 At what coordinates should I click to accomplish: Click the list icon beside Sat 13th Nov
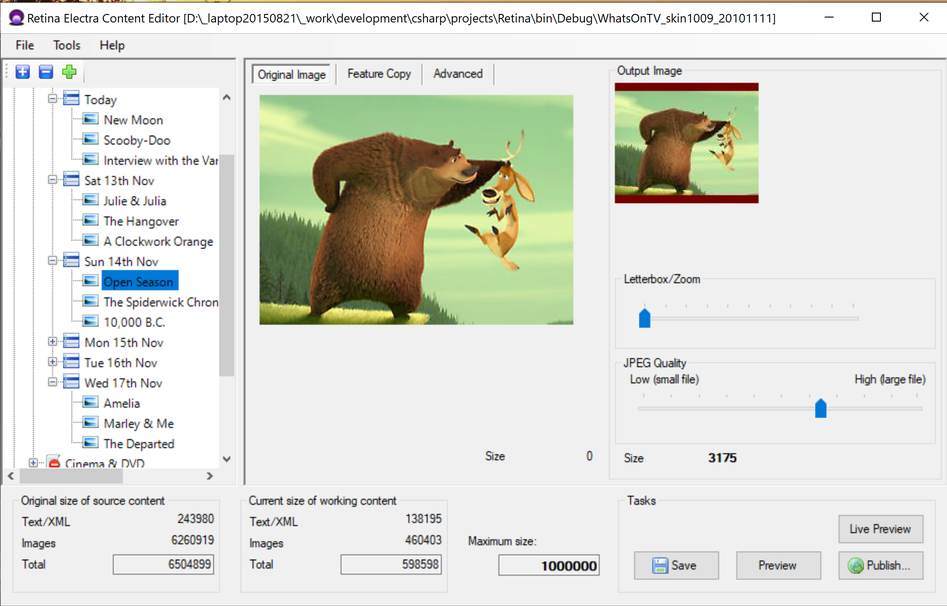[71, 181]
